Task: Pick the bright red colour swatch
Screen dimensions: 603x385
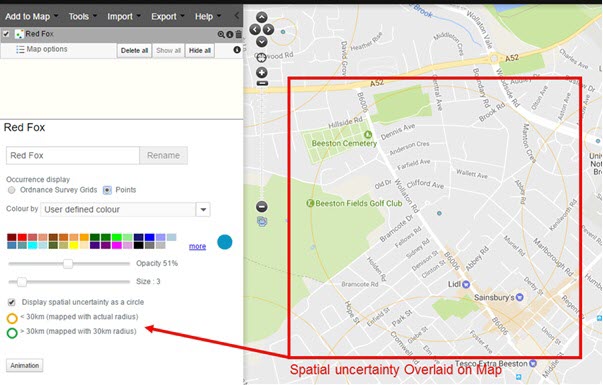Action: [x=22, y=237]
